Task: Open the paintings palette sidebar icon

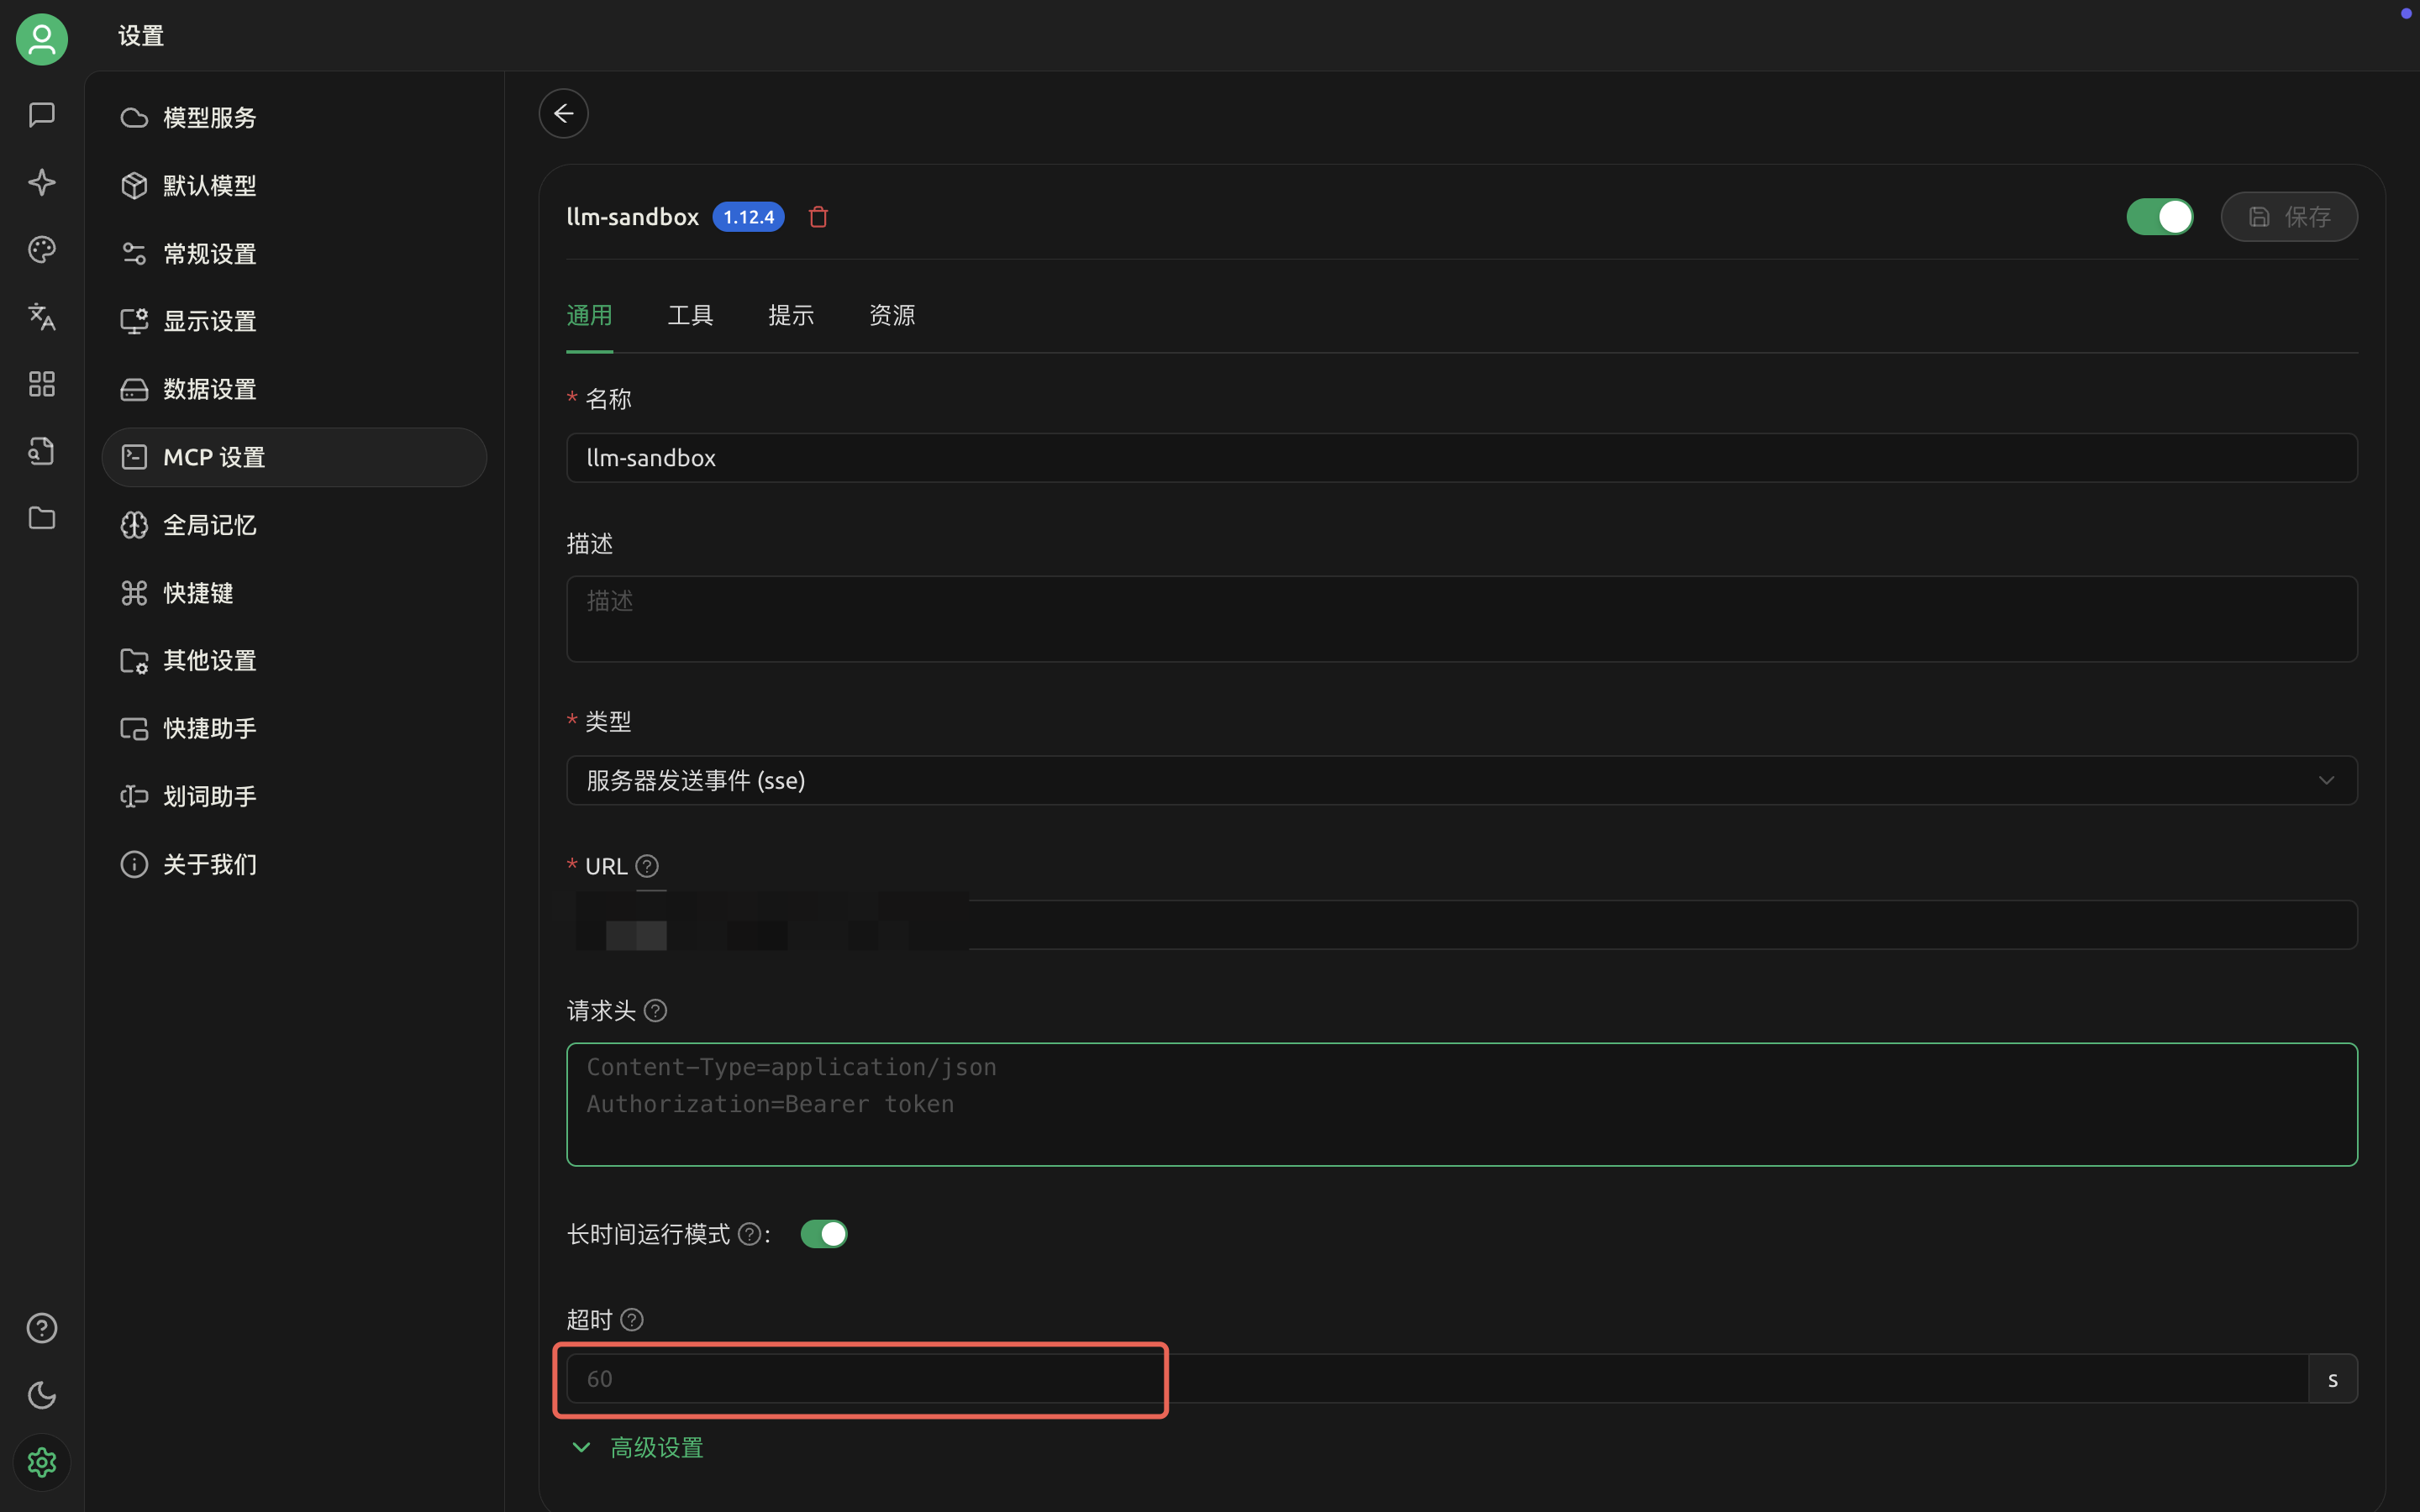Action: tap(41, 249)
